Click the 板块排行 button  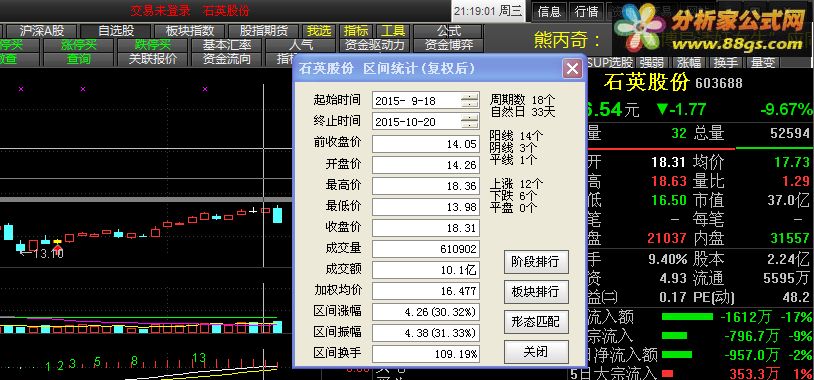[x=536, y=292]
